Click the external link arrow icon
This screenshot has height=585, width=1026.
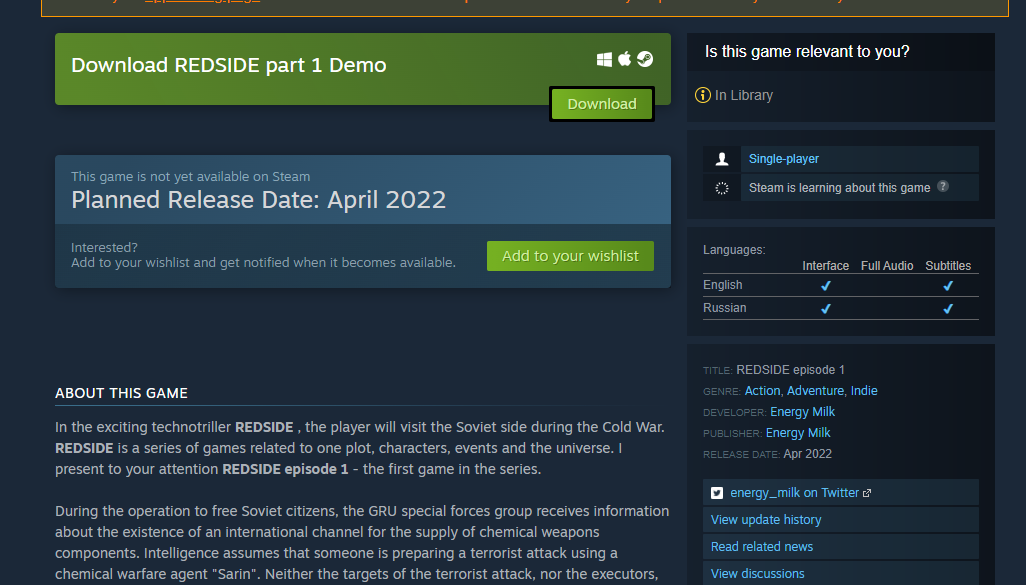pos(867,493)
